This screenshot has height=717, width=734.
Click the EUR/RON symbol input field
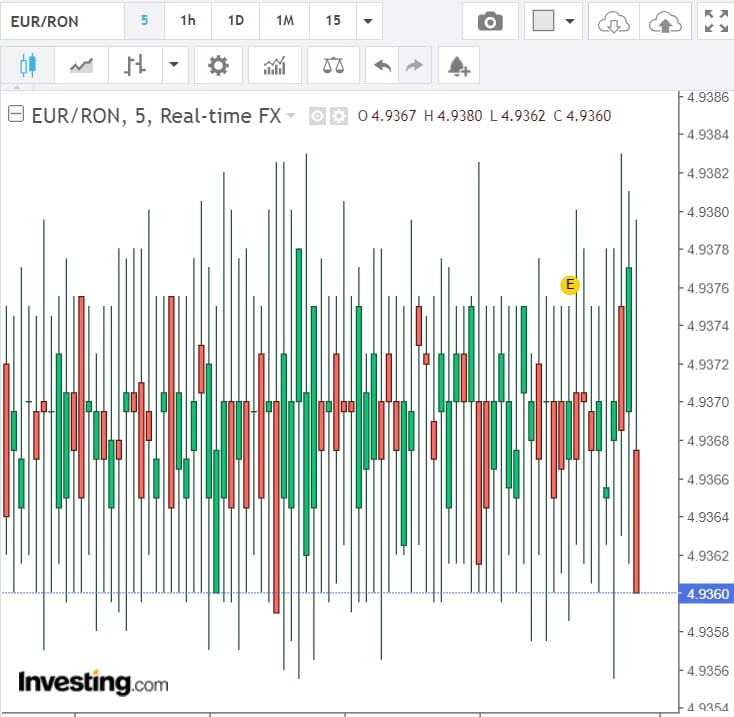[x=62, y=21]
